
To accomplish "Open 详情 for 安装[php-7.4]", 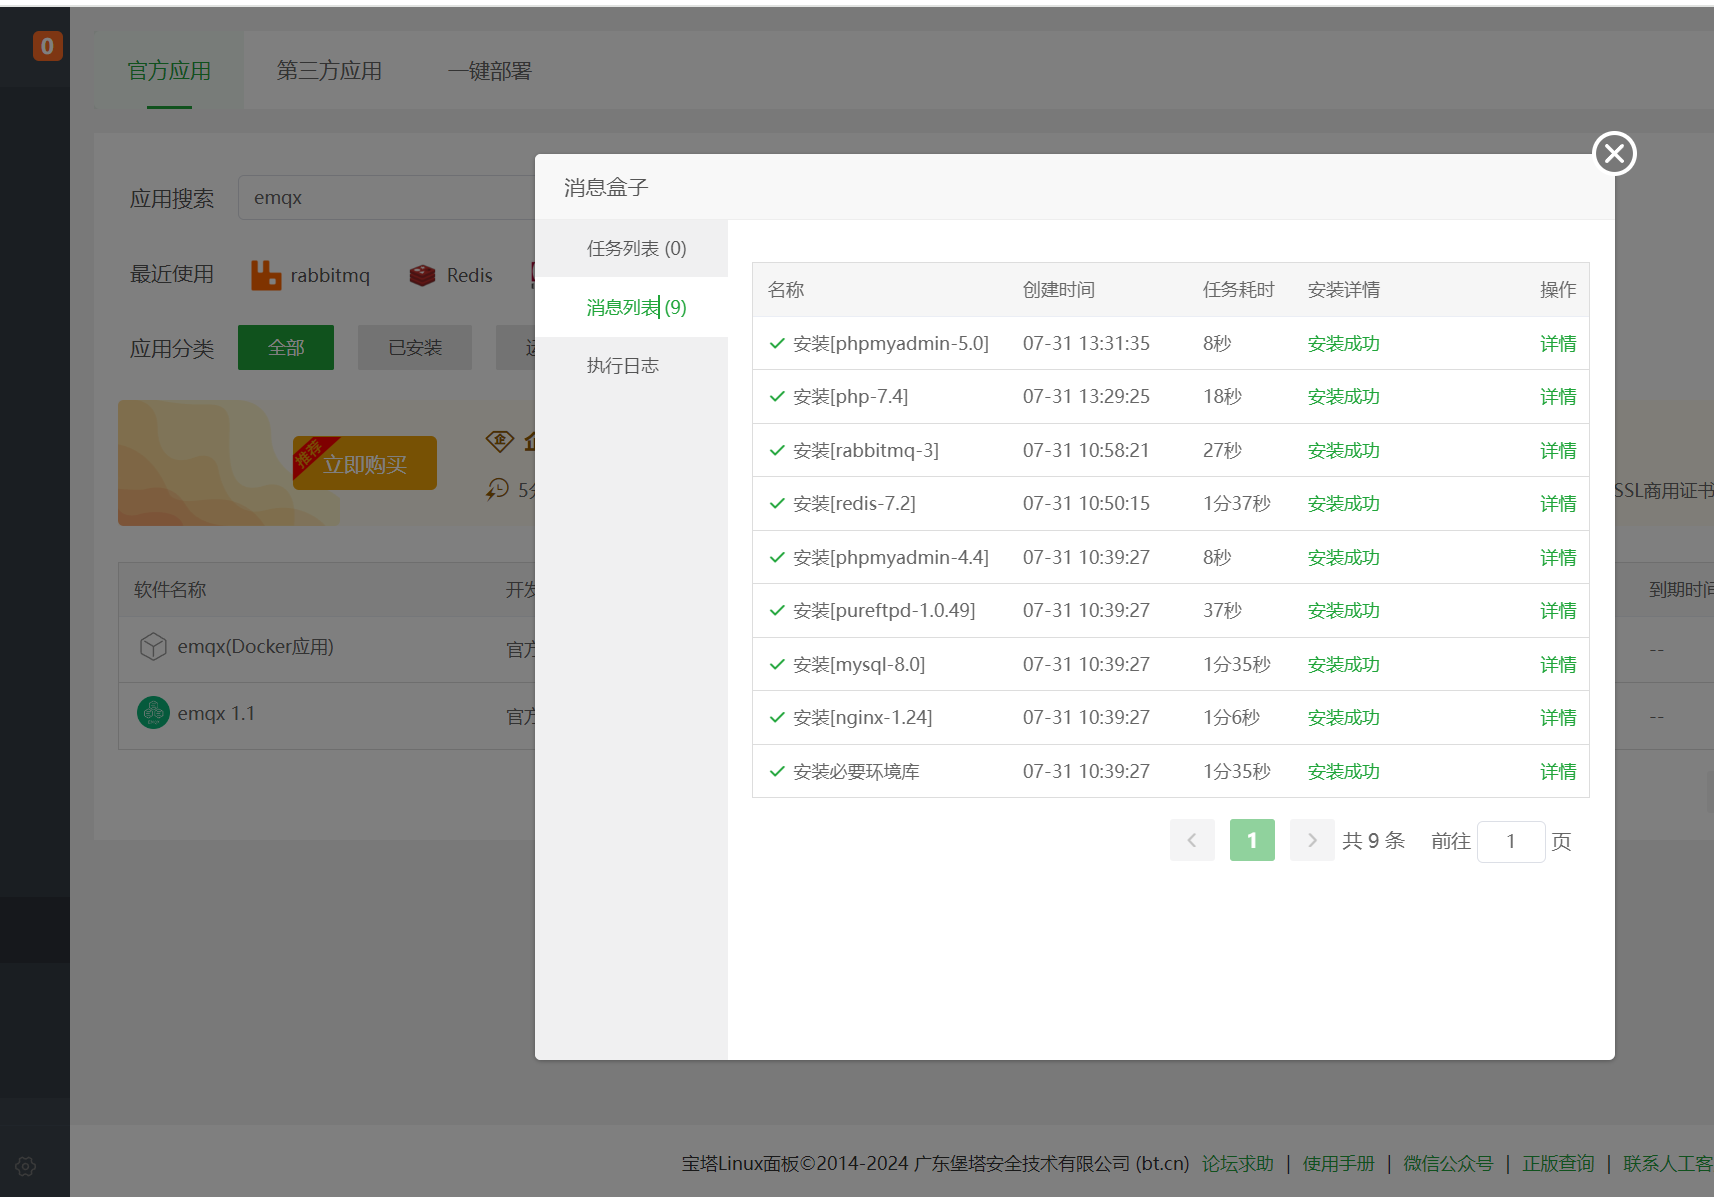I will 1557,396.
